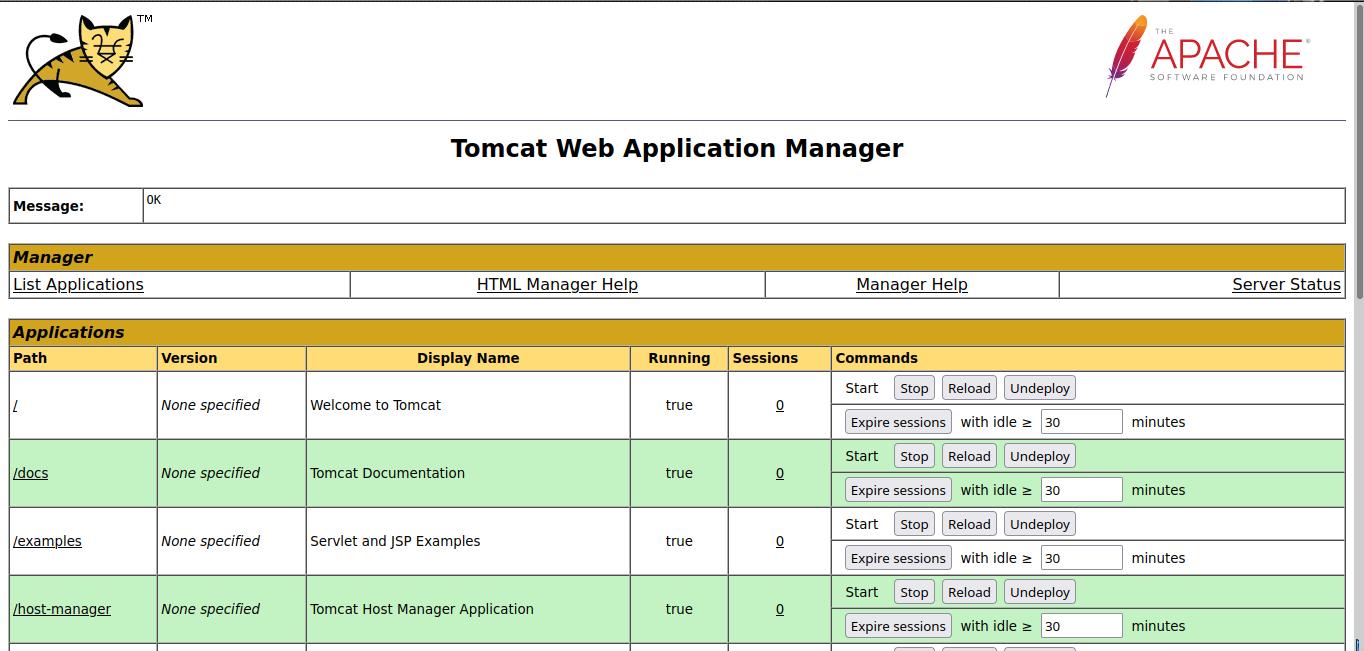View sessions count for /examples
The image size is (1364, 651).
(780, 541)
